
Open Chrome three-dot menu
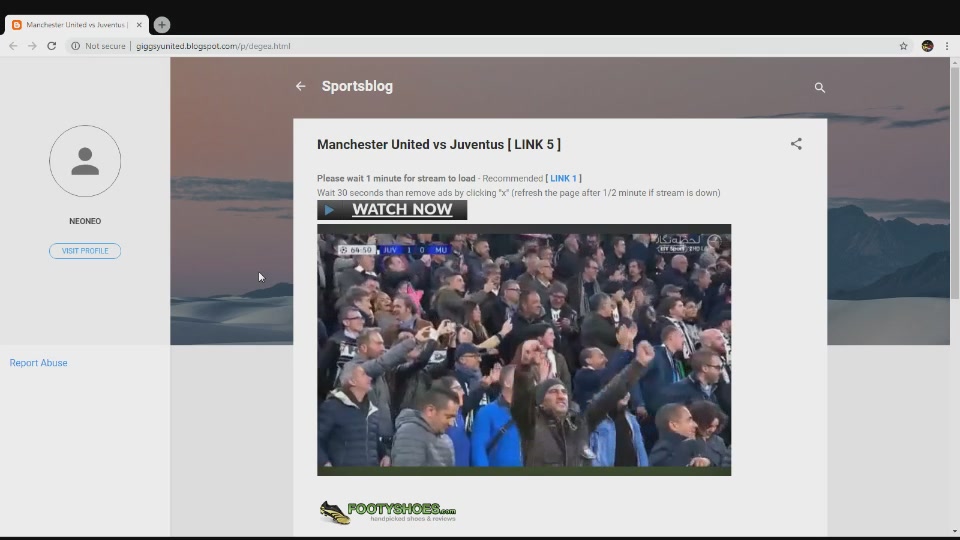pyautogui.click(x=947, y=46)
